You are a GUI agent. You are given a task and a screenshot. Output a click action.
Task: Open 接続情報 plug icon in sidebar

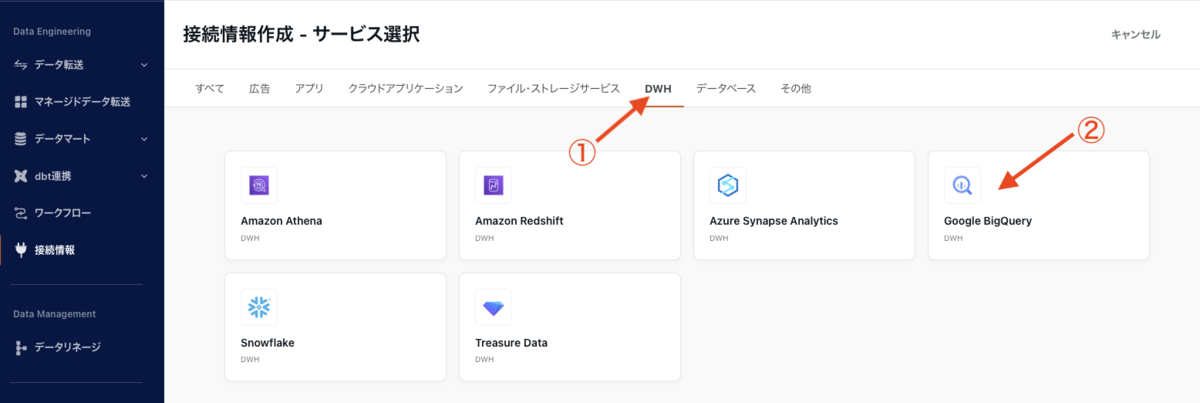[21, 250]
